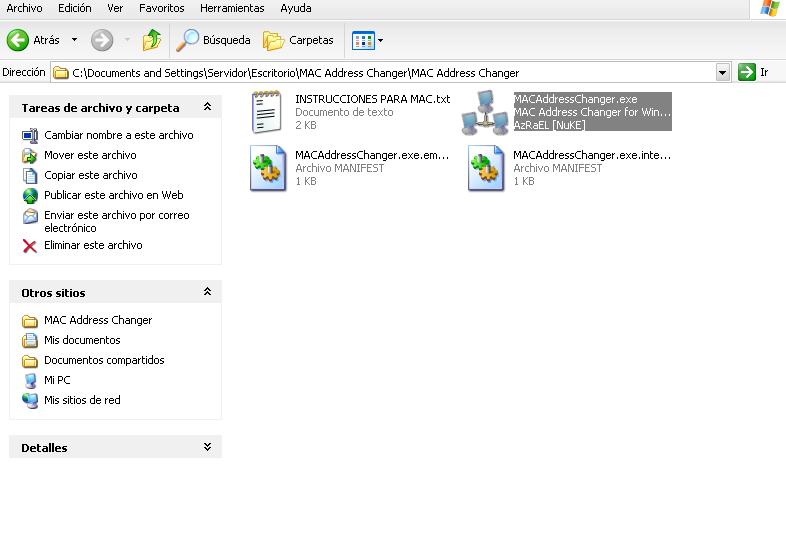The height and width of the screenshot is (543, 786).
Task: Select the MACAddressChanger.exe.em... manifest icon
Action: click(x=268, y=168)
